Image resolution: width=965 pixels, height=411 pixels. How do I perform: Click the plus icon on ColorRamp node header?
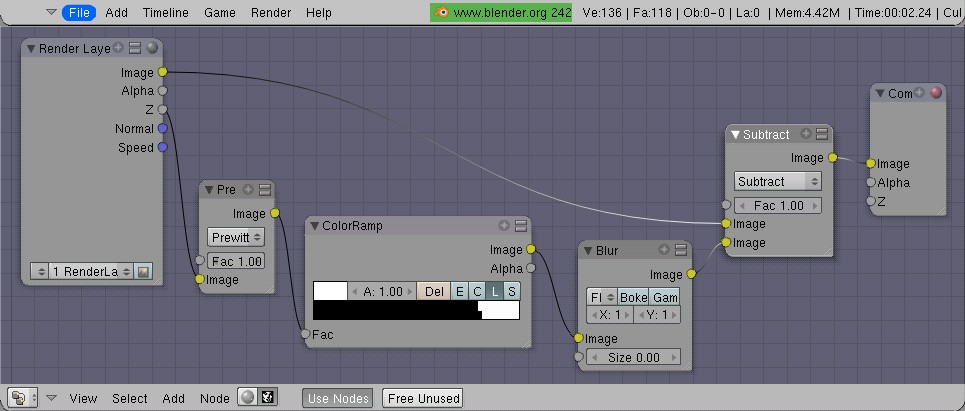pyautogui.click(x=504, y=226)
